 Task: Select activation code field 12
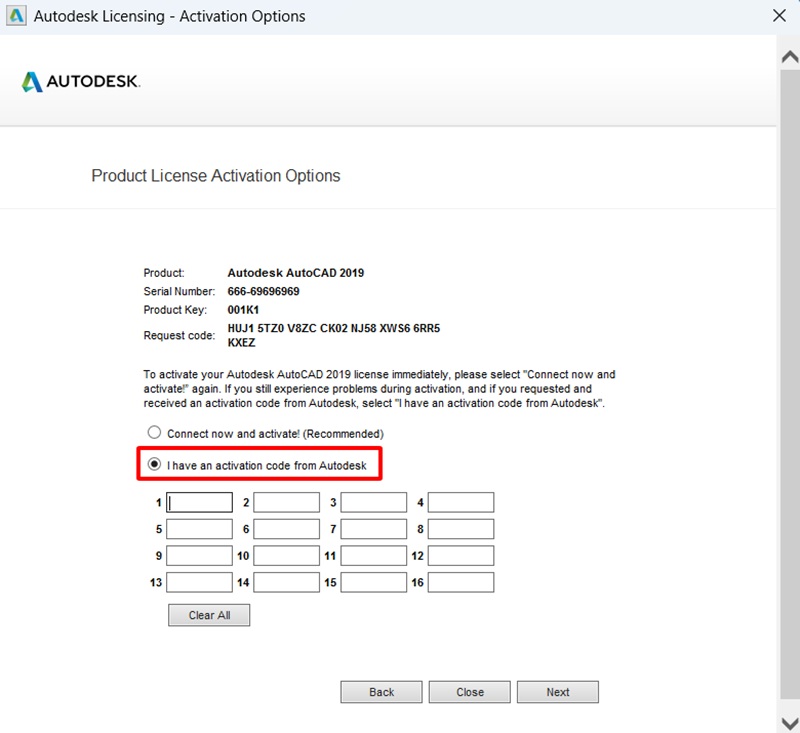pyautogui.click(x=461, y=555)
